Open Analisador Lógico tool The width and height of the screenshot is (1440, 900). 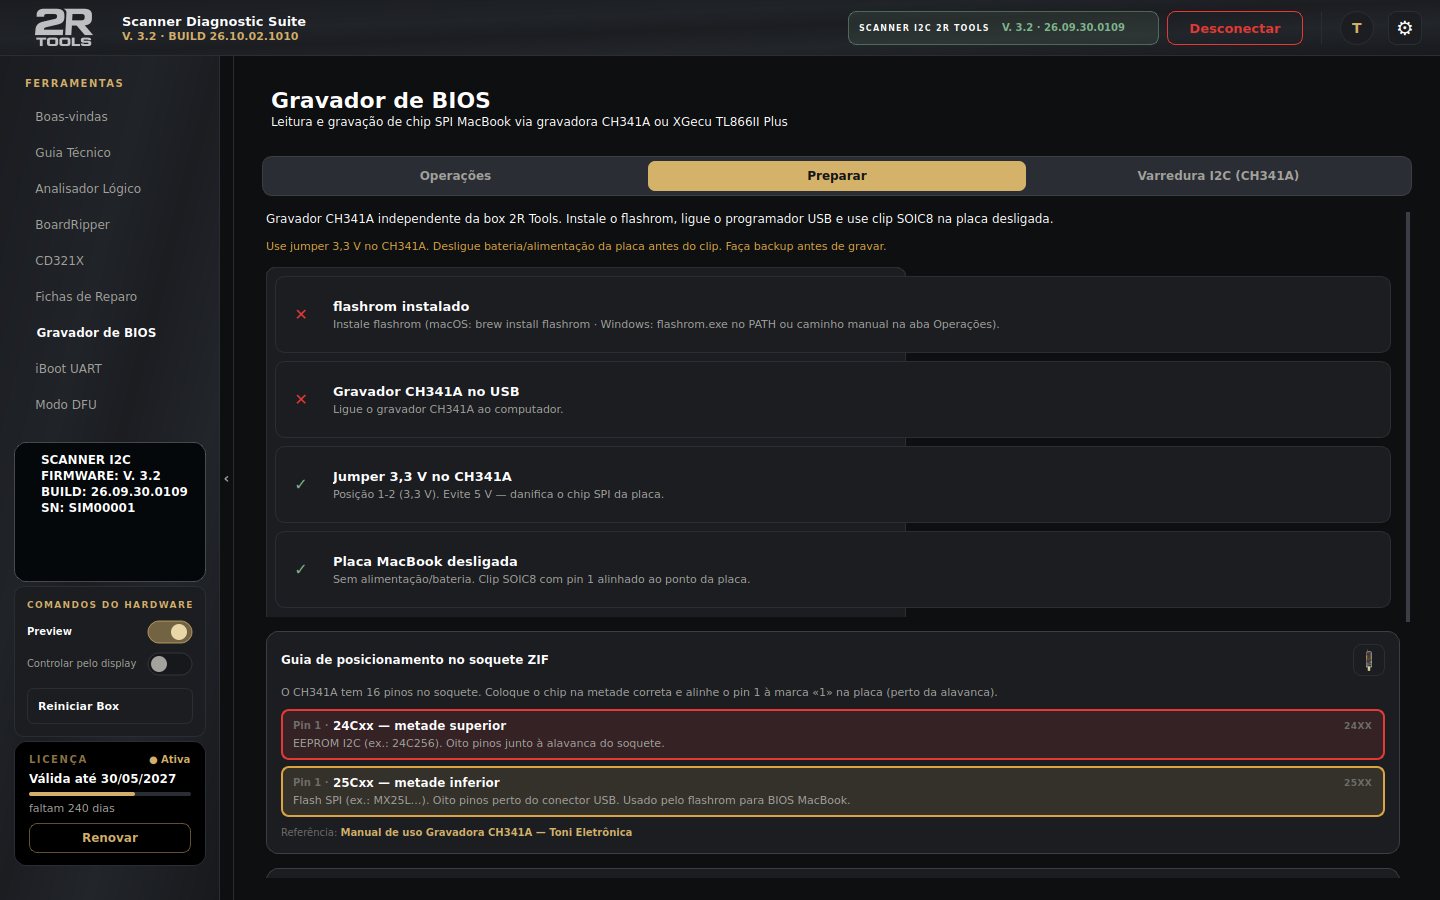(x=88, y=189)
